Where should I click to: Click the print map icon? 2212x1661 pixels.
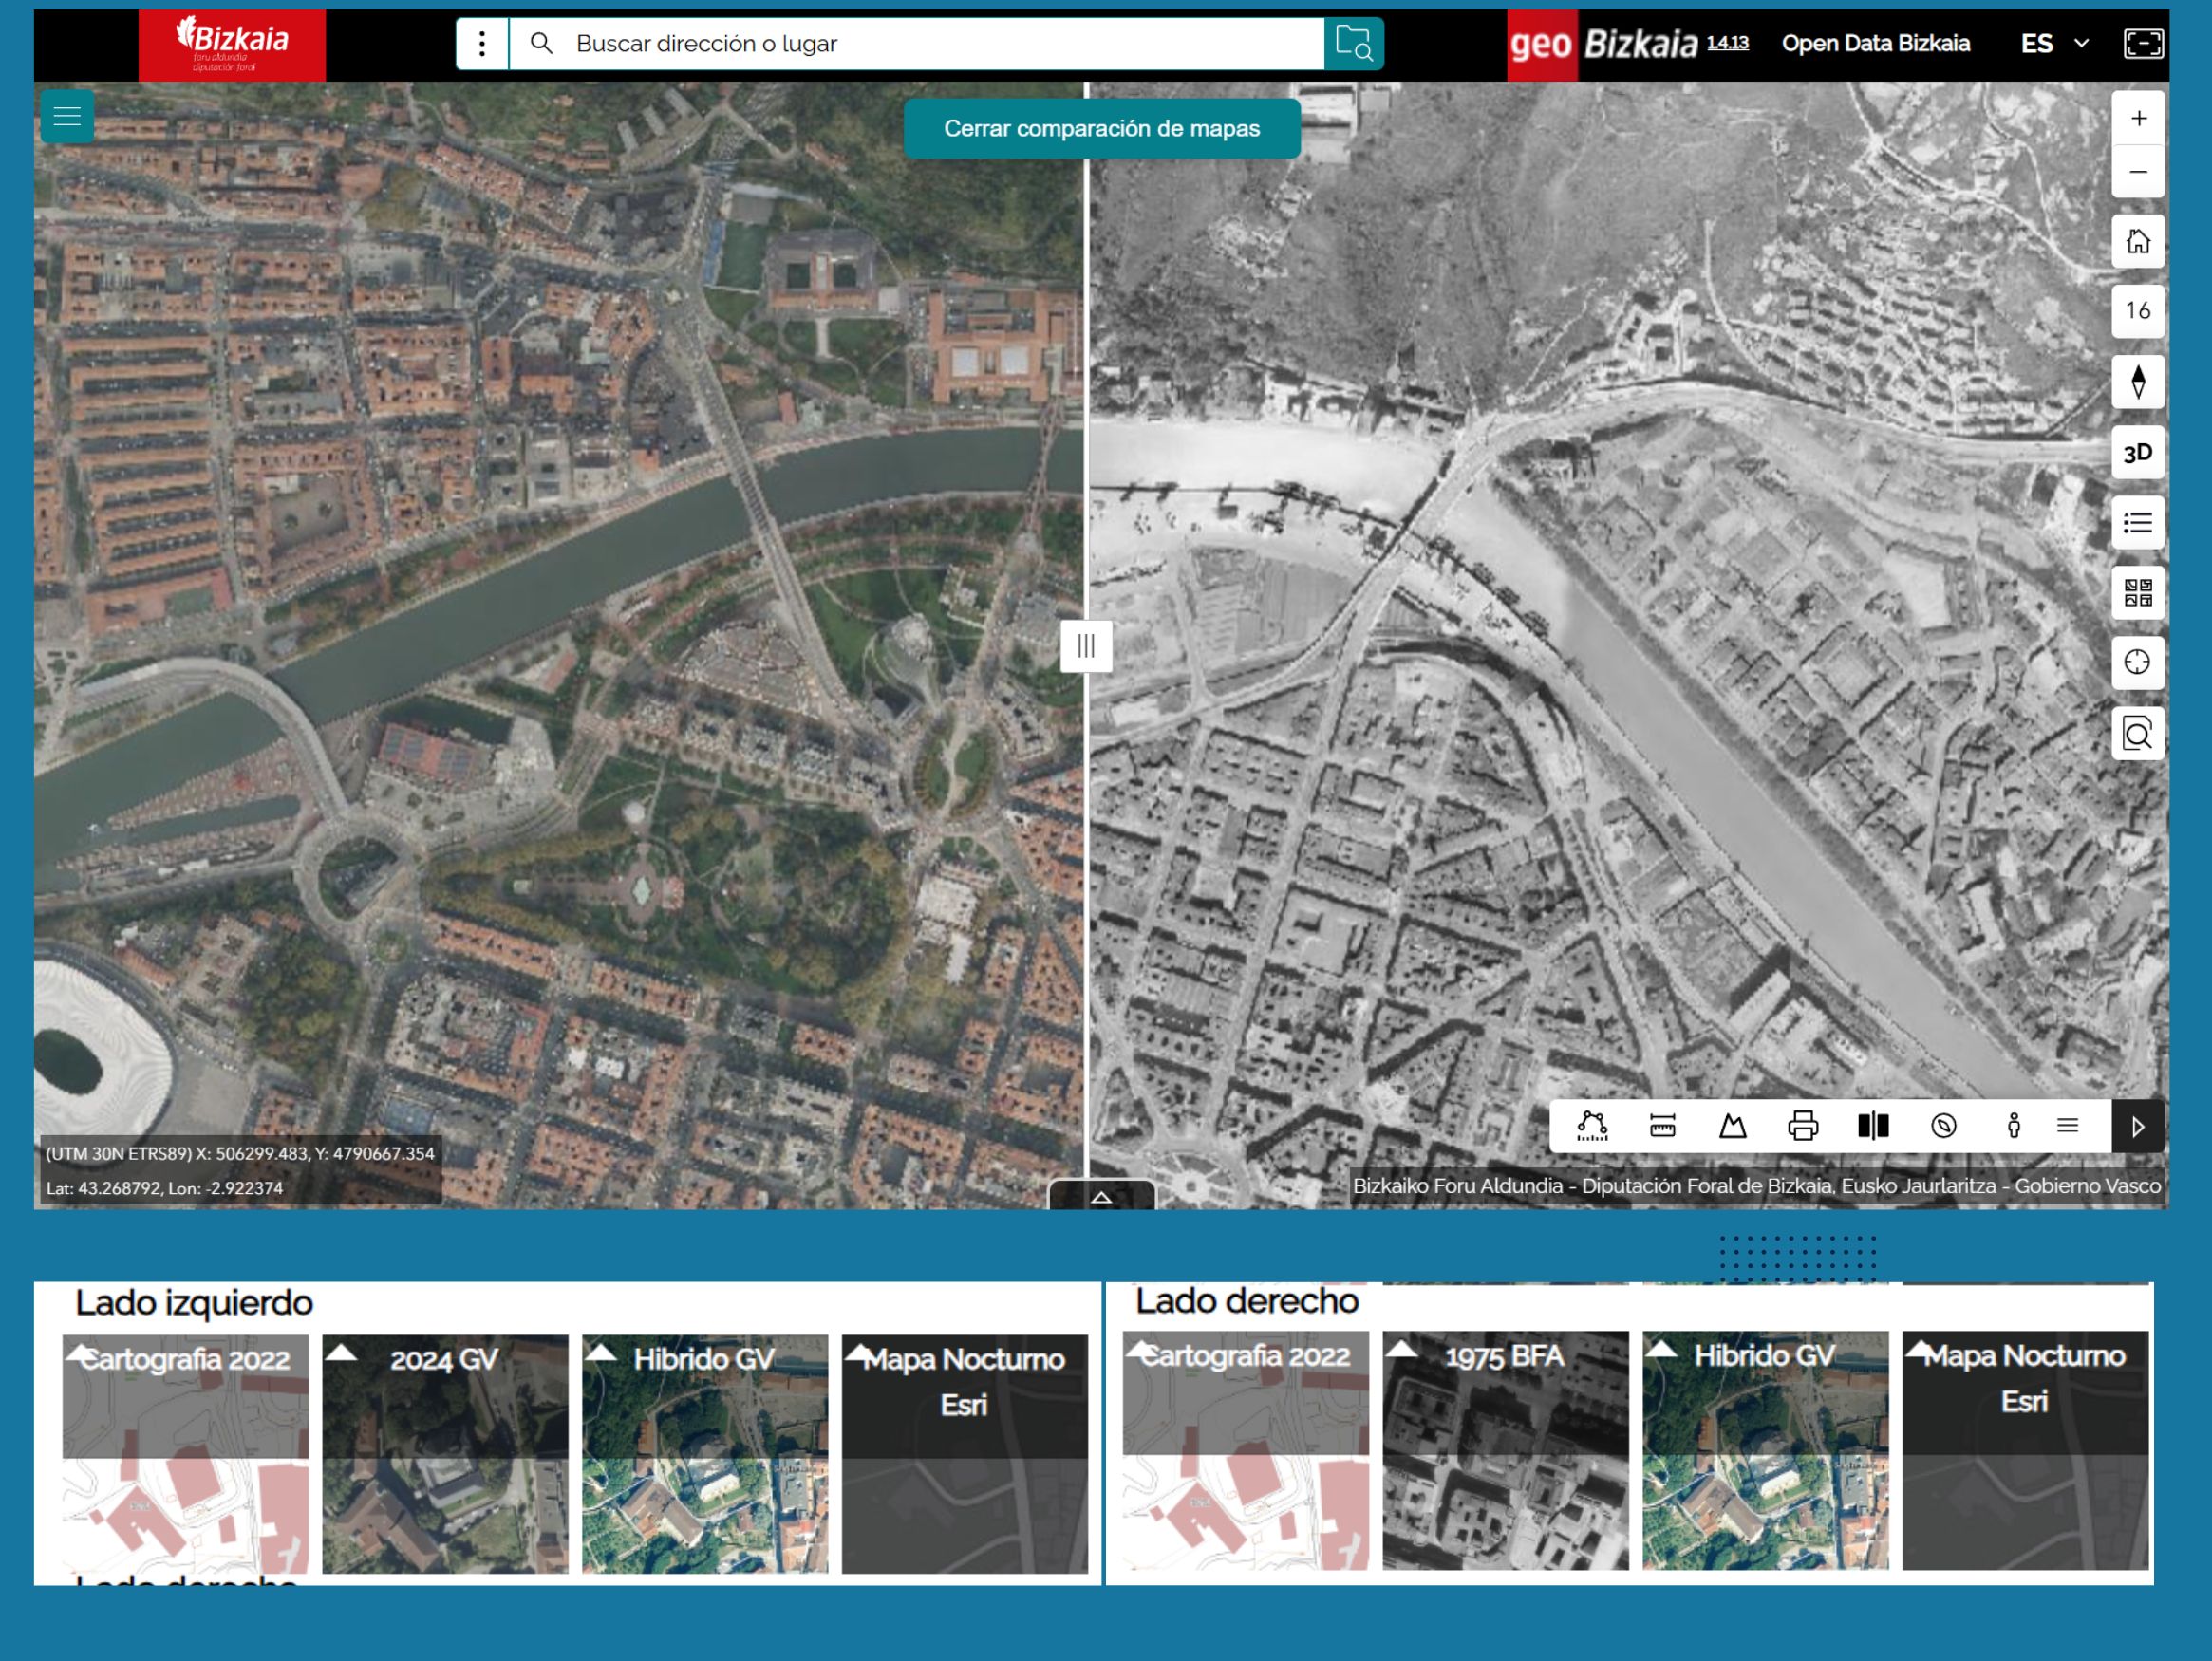[1802, 1126]
